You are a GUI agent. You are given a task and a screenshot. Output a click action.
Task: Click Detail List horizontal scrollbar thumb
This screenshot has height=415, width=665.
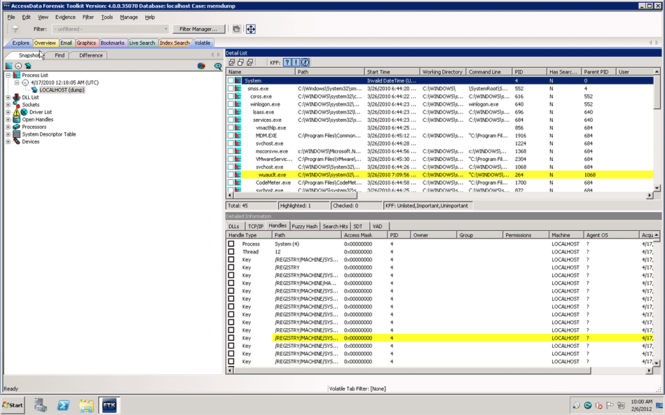click(296, 195)
